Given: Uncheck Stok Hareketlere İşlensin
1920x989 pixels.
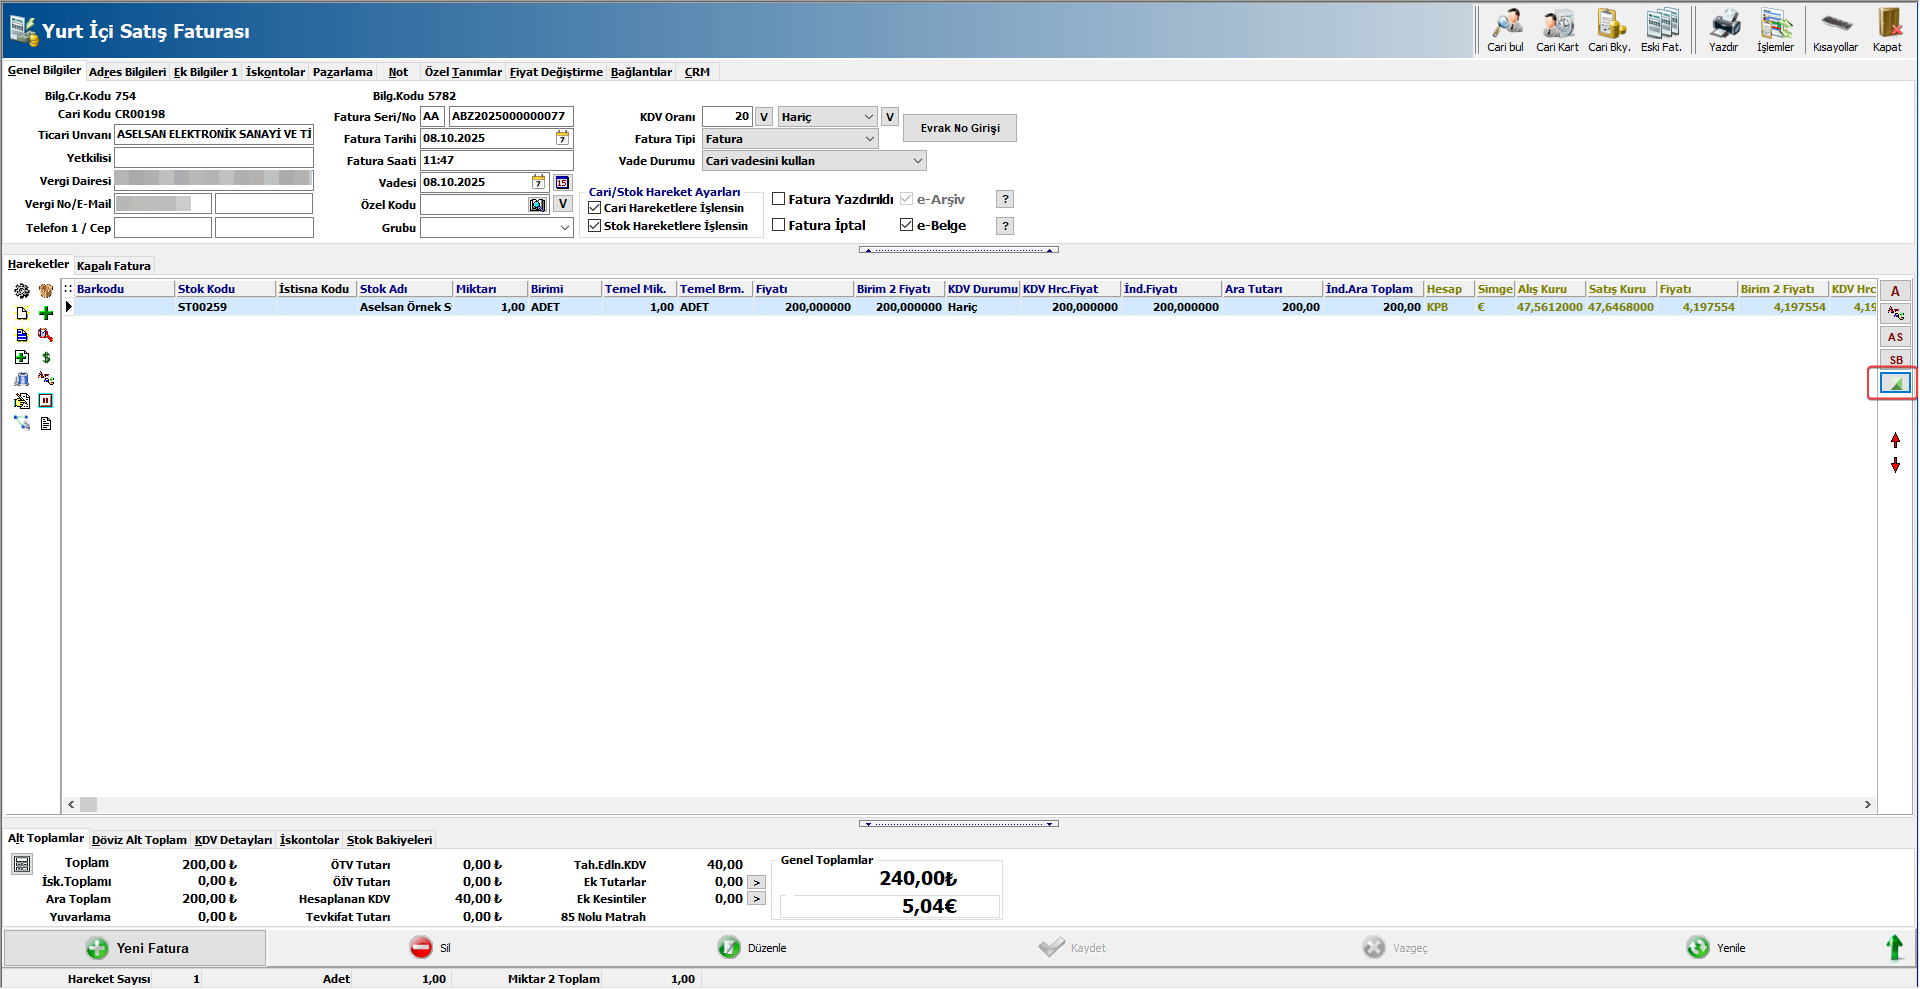Looking at the screenshot, I should tap(595, 226).
